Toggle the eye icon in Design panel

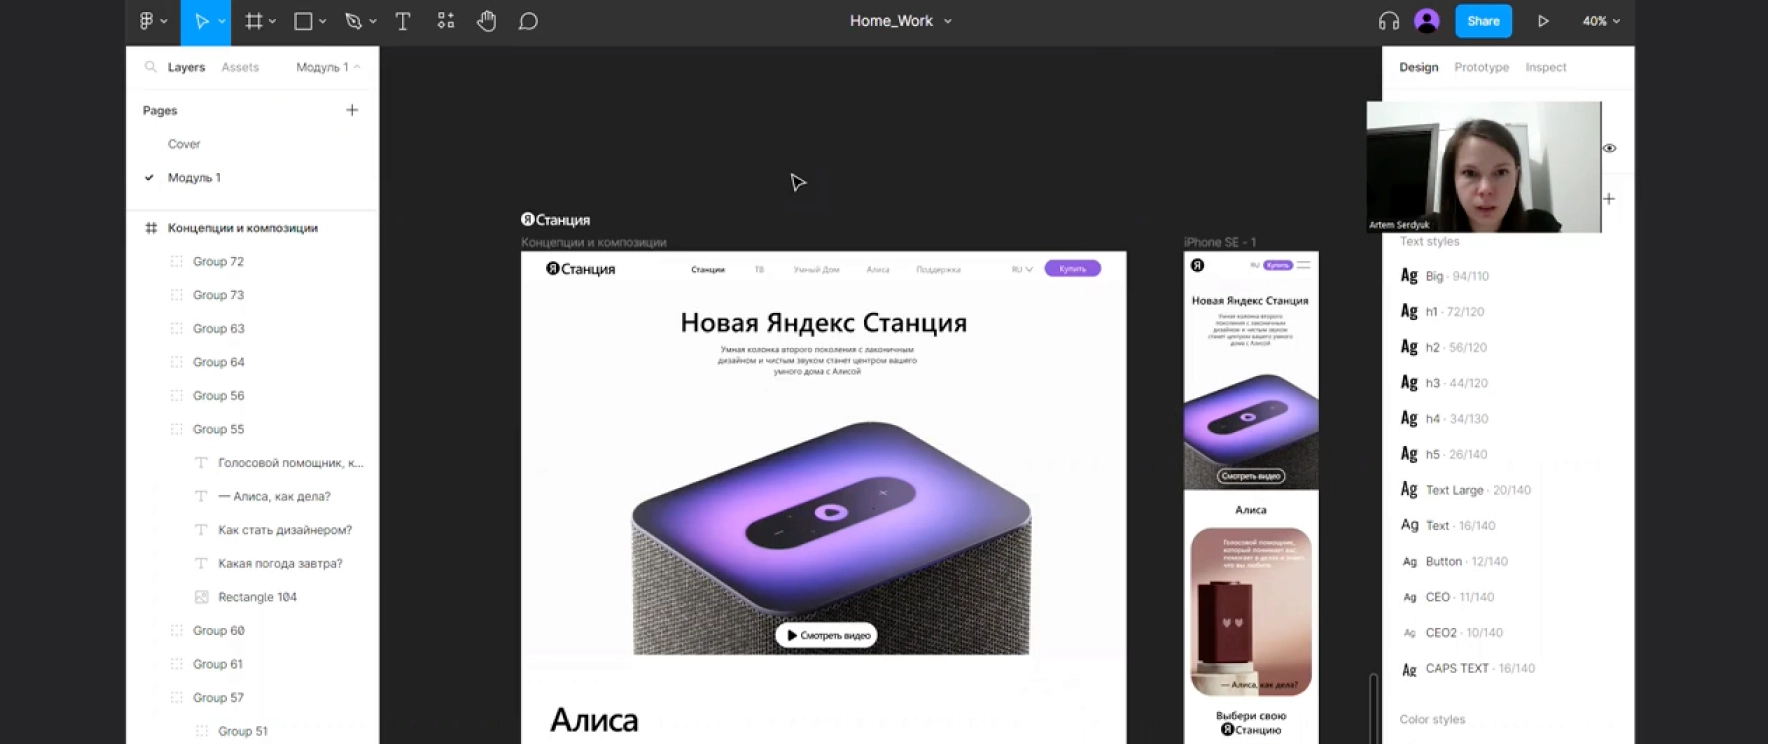click(x=1609, y=148)
